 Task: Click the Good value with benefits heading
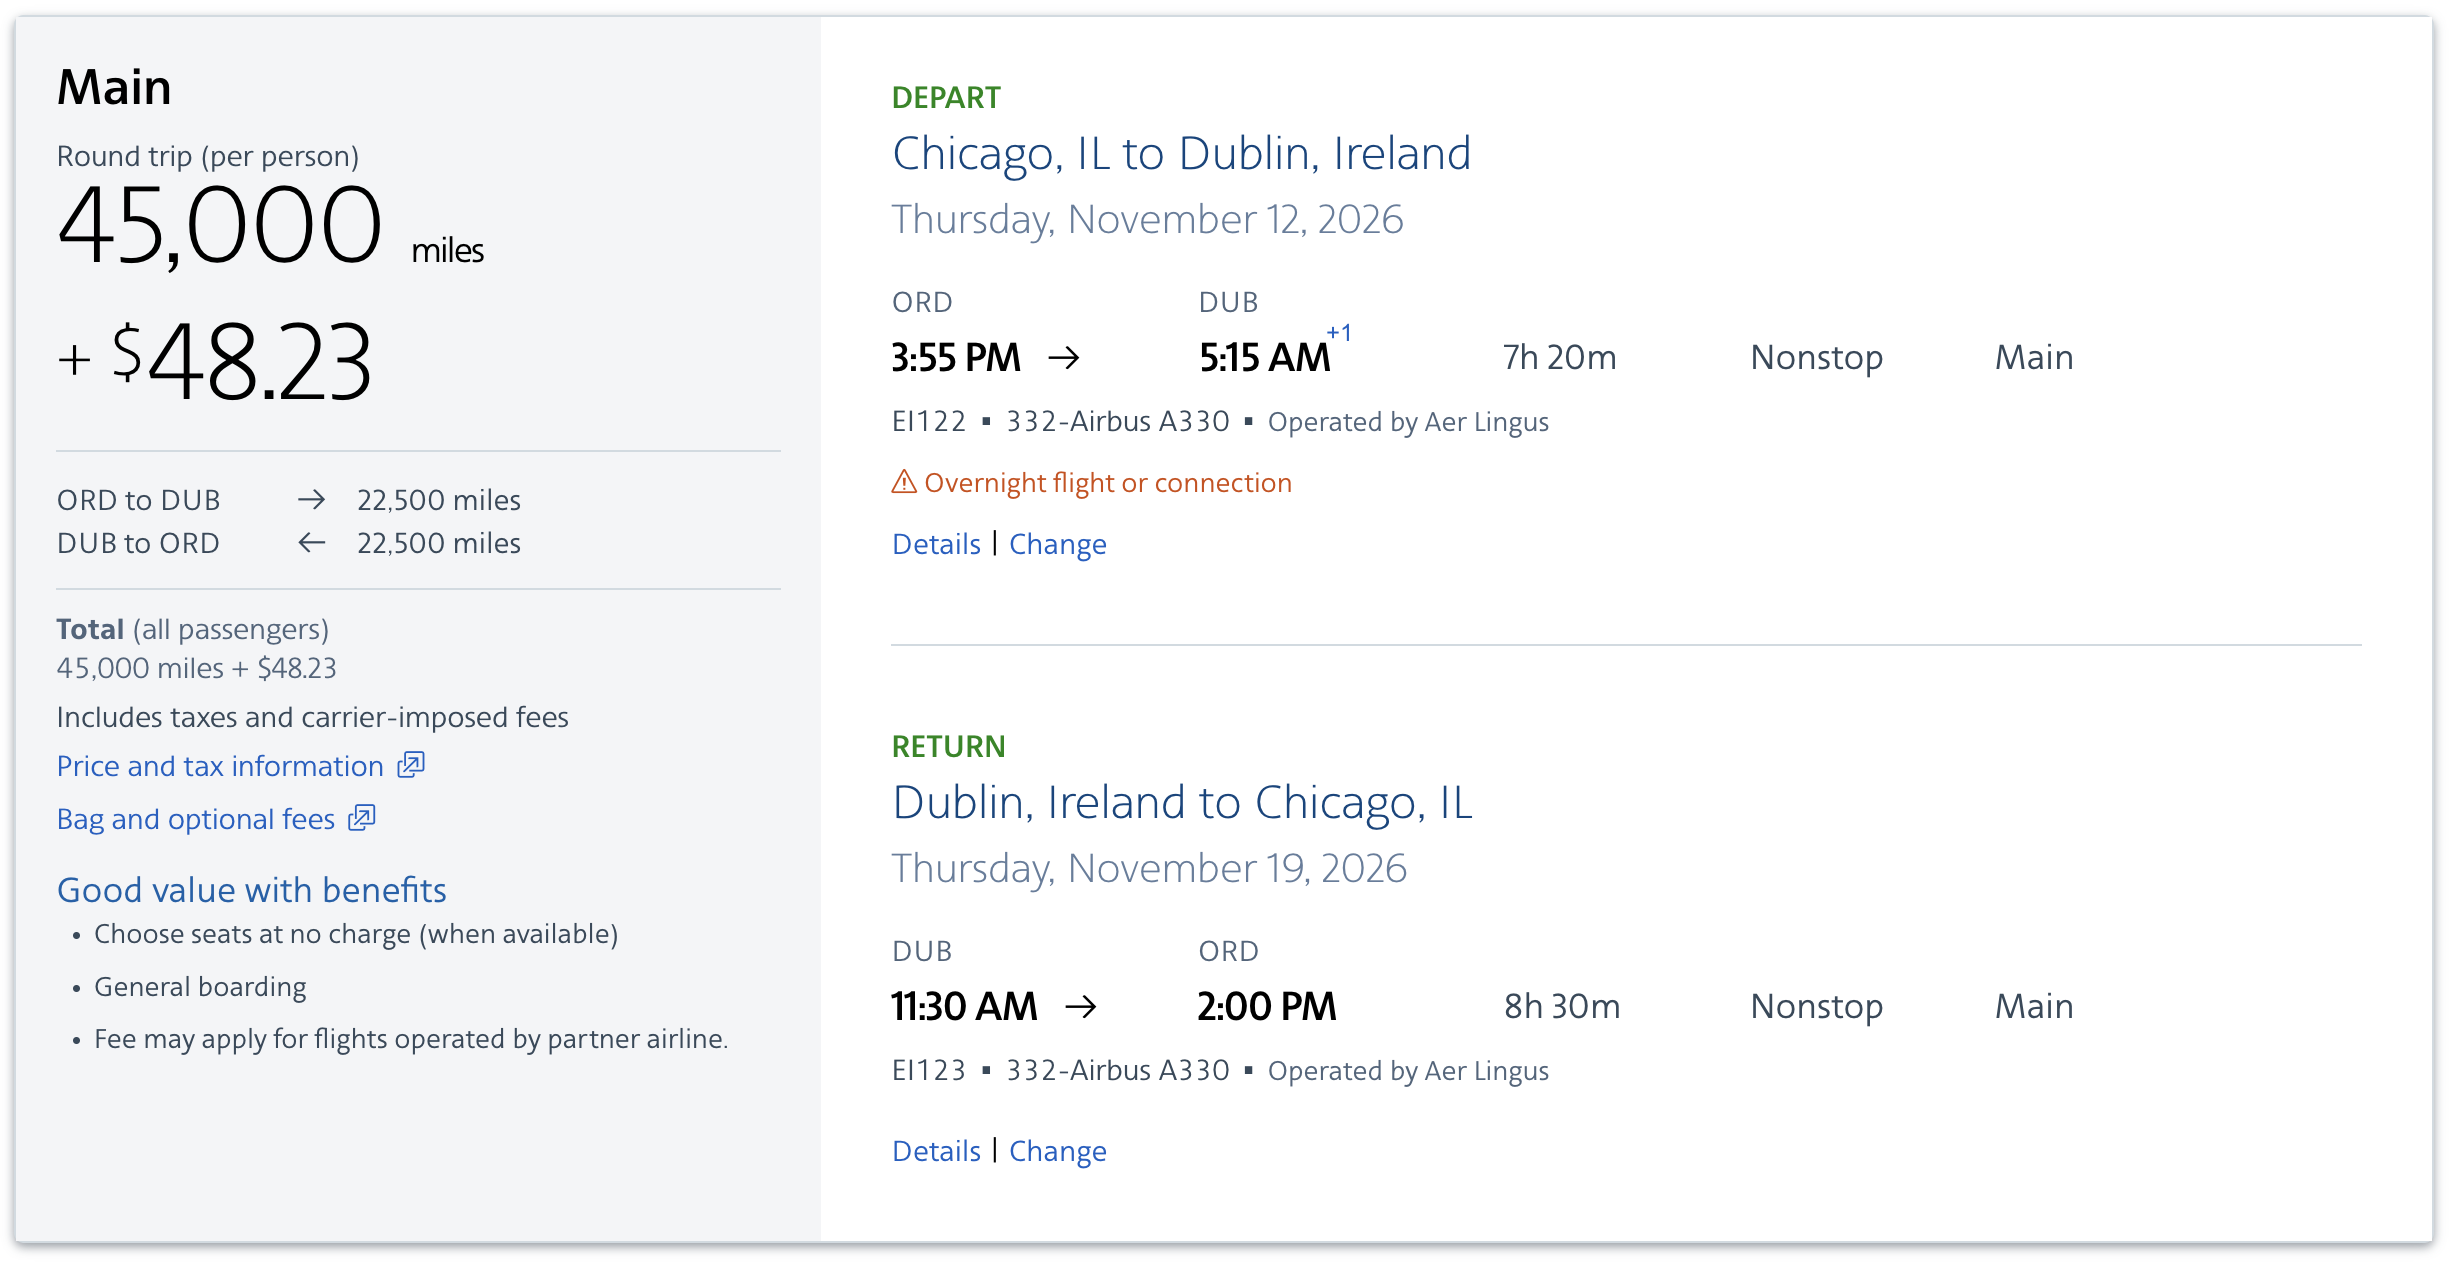coord(251,889)
